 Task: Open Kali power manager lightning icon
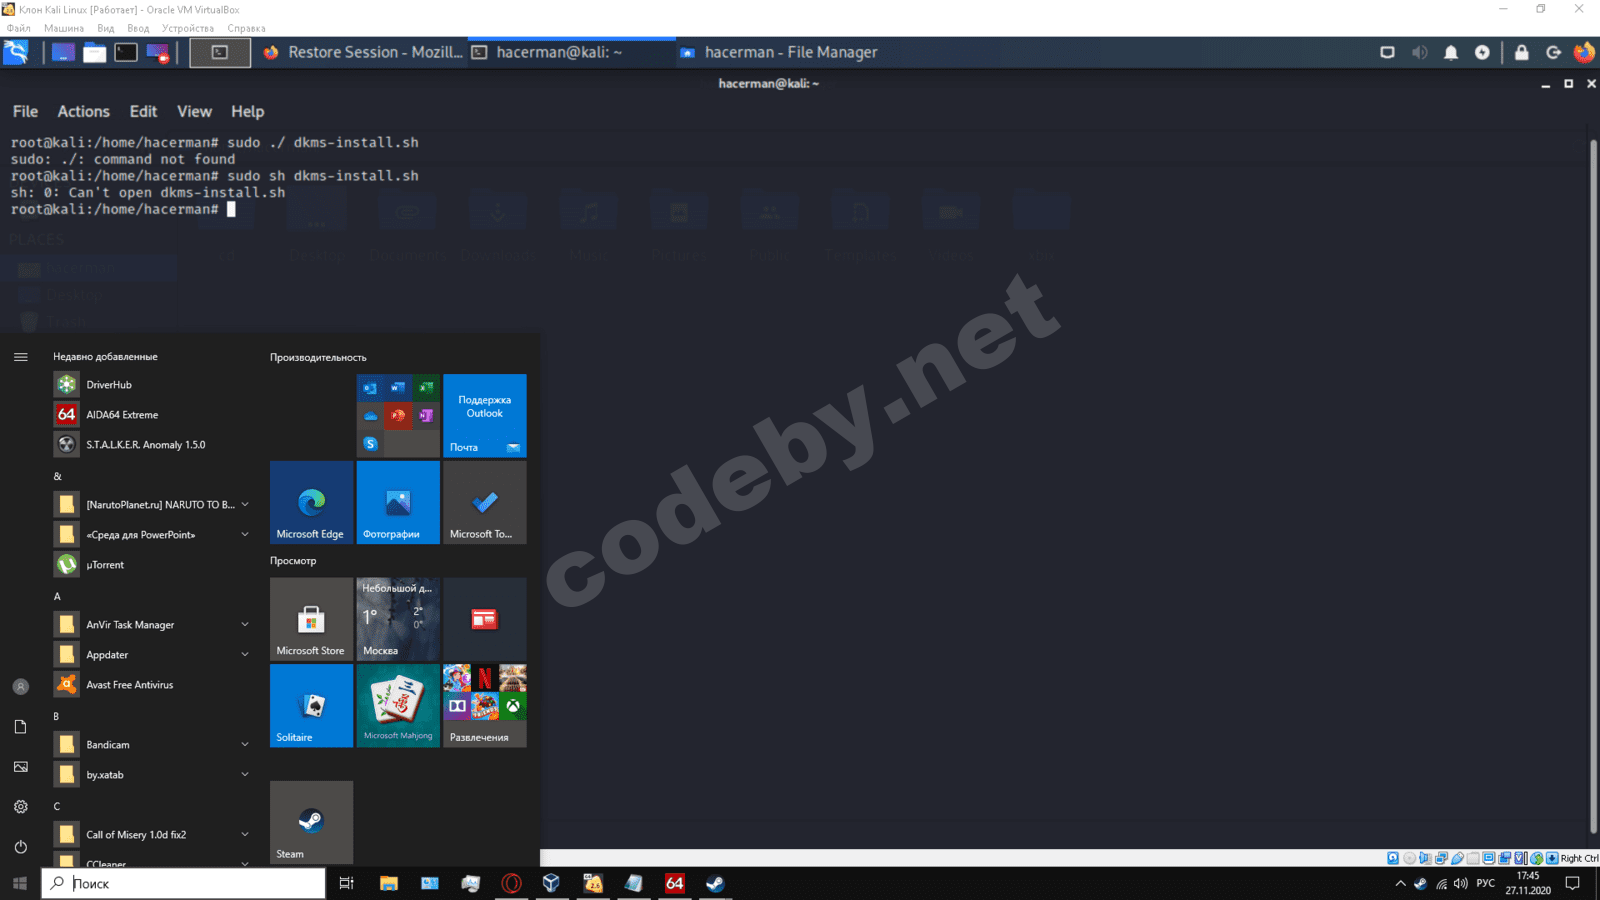coord(1482,52)
